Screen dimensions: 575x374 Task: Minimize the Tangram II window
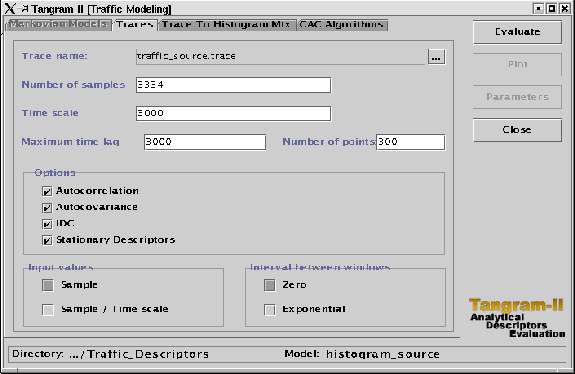click(x=538, y=8)
